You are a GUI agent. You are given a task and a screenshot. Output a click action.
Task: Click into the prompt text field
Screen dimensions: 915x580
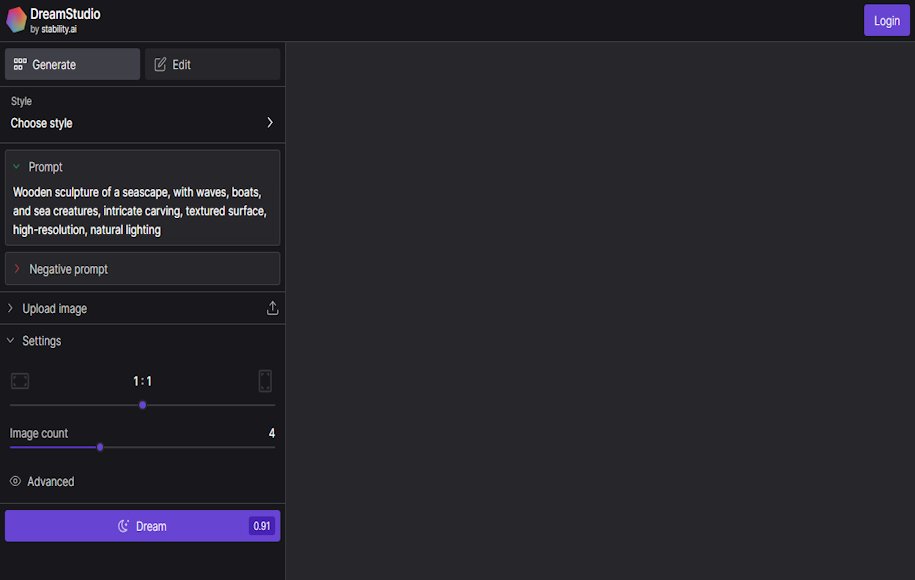(x=142, y=210)
